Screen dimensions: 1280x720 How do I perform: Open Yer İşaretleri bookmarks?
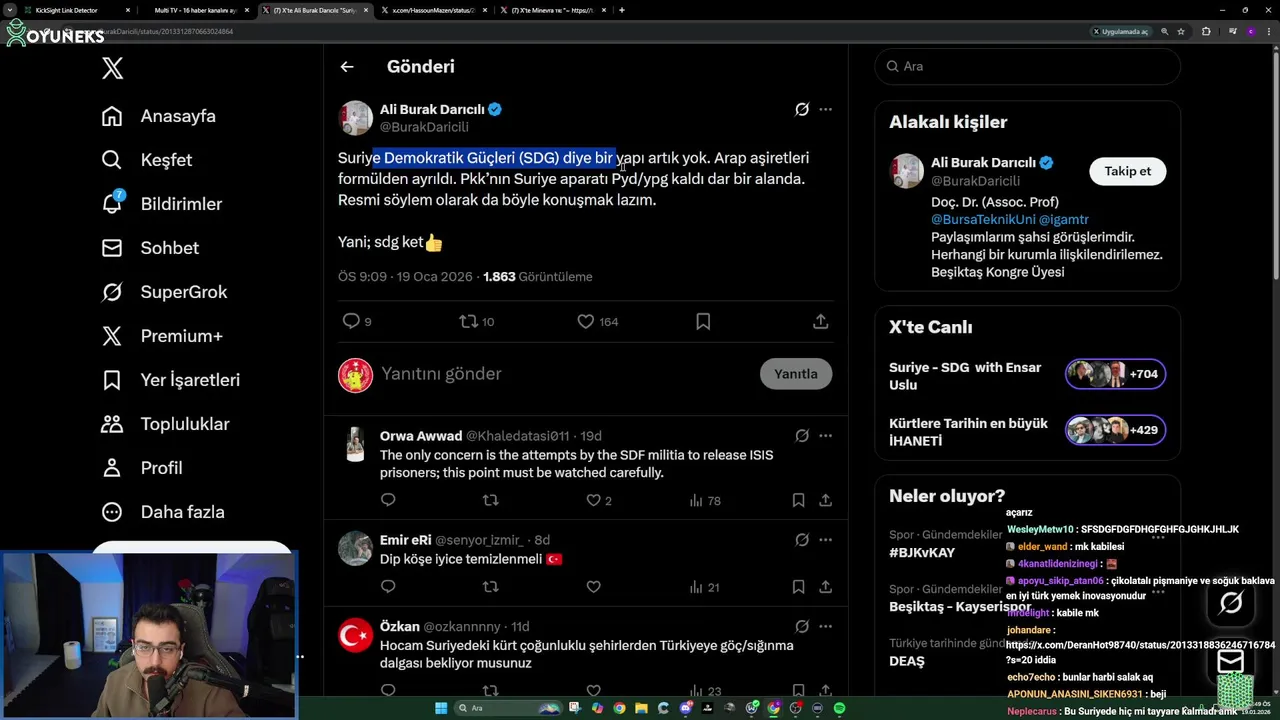point(171,380)
